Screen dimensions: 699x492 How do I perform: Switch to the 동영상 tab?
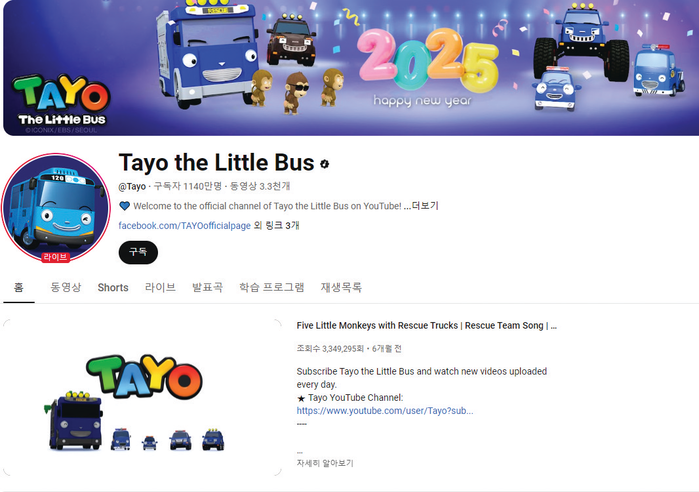tap(66, 287)
